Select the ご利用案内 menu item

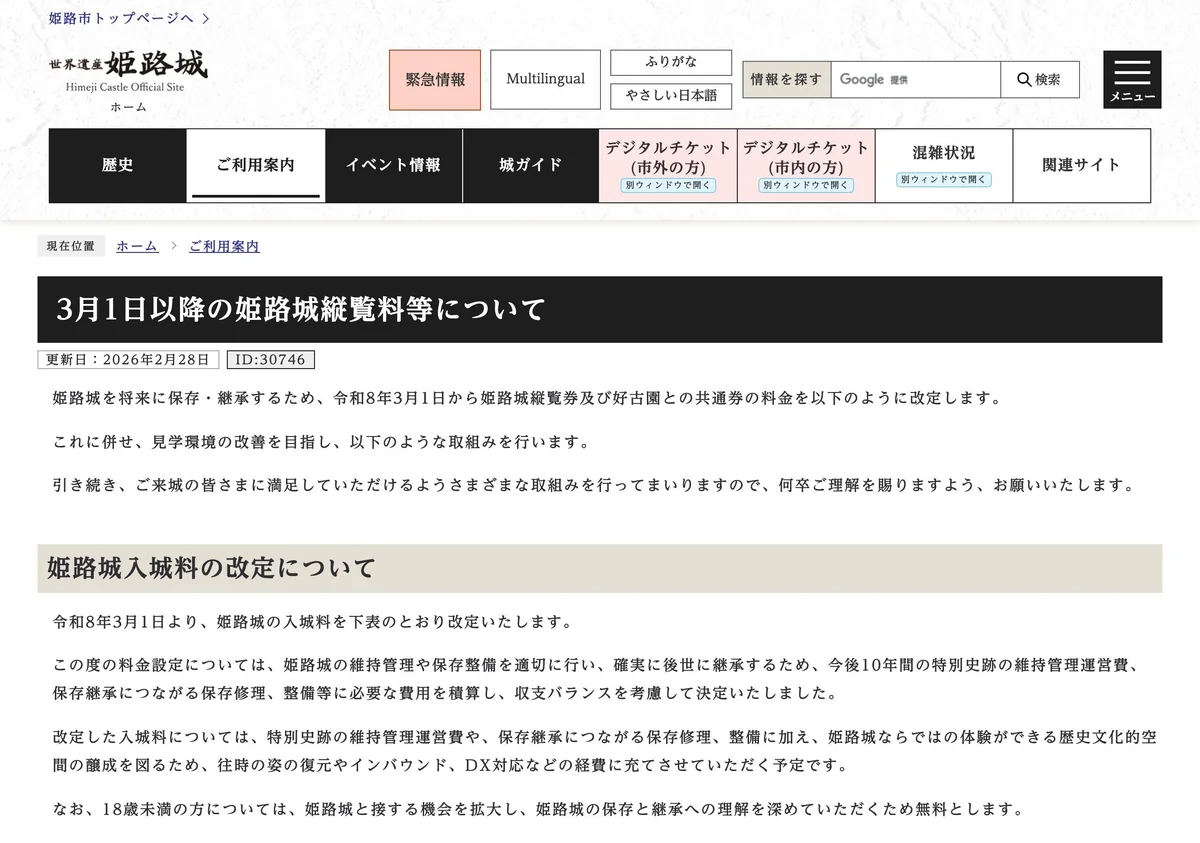[256, 165]
